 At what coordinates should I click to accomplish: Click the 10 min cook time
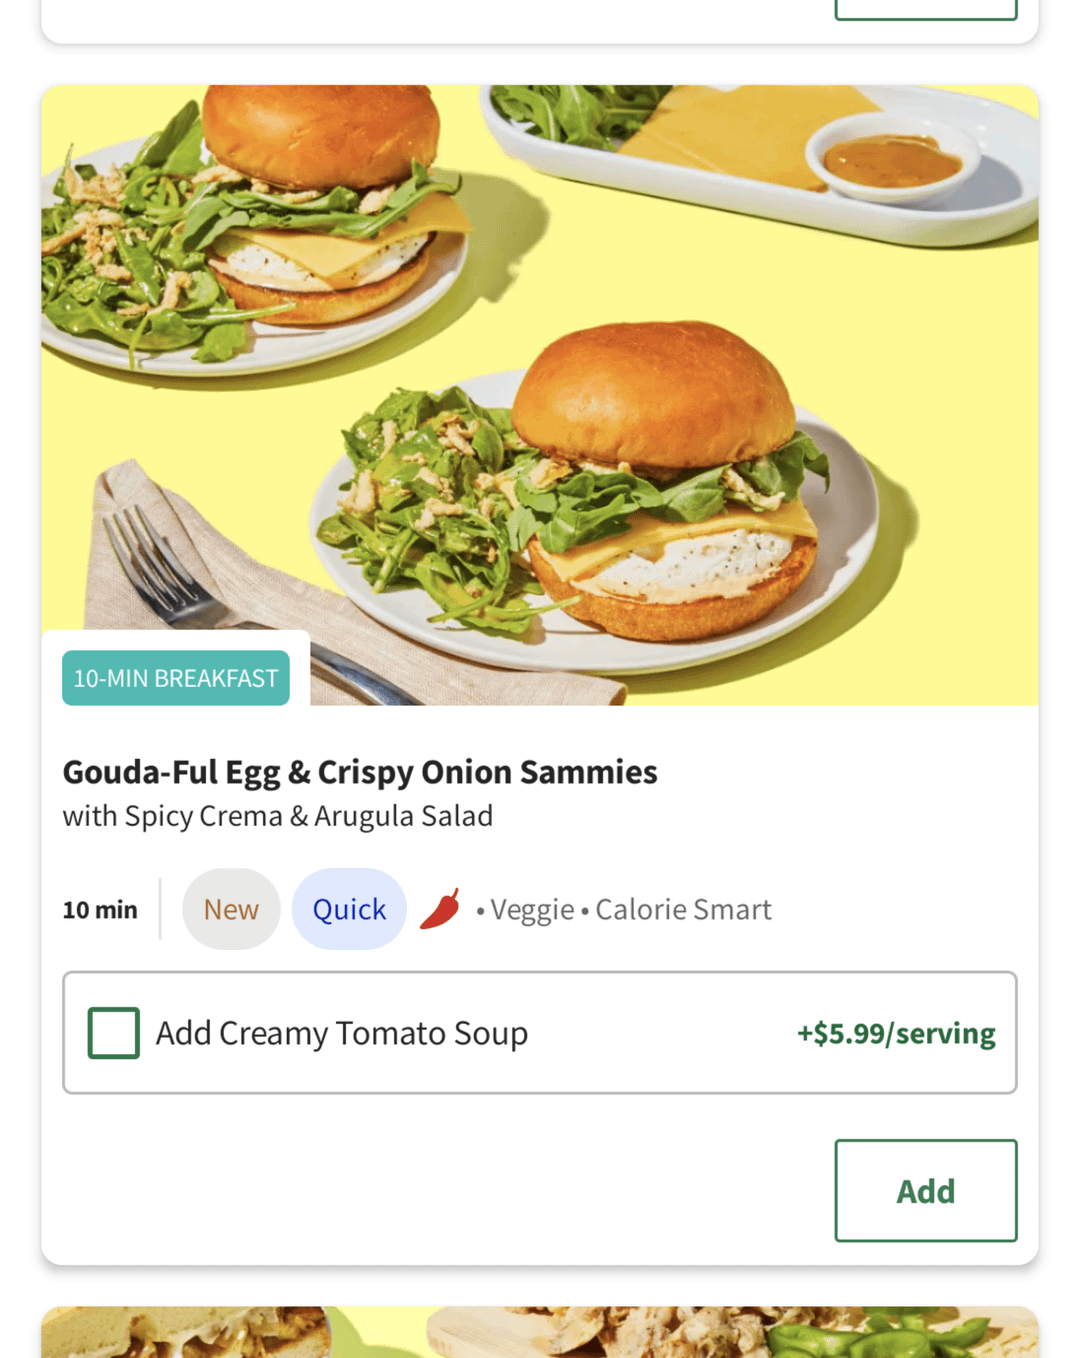pos(100,910)
